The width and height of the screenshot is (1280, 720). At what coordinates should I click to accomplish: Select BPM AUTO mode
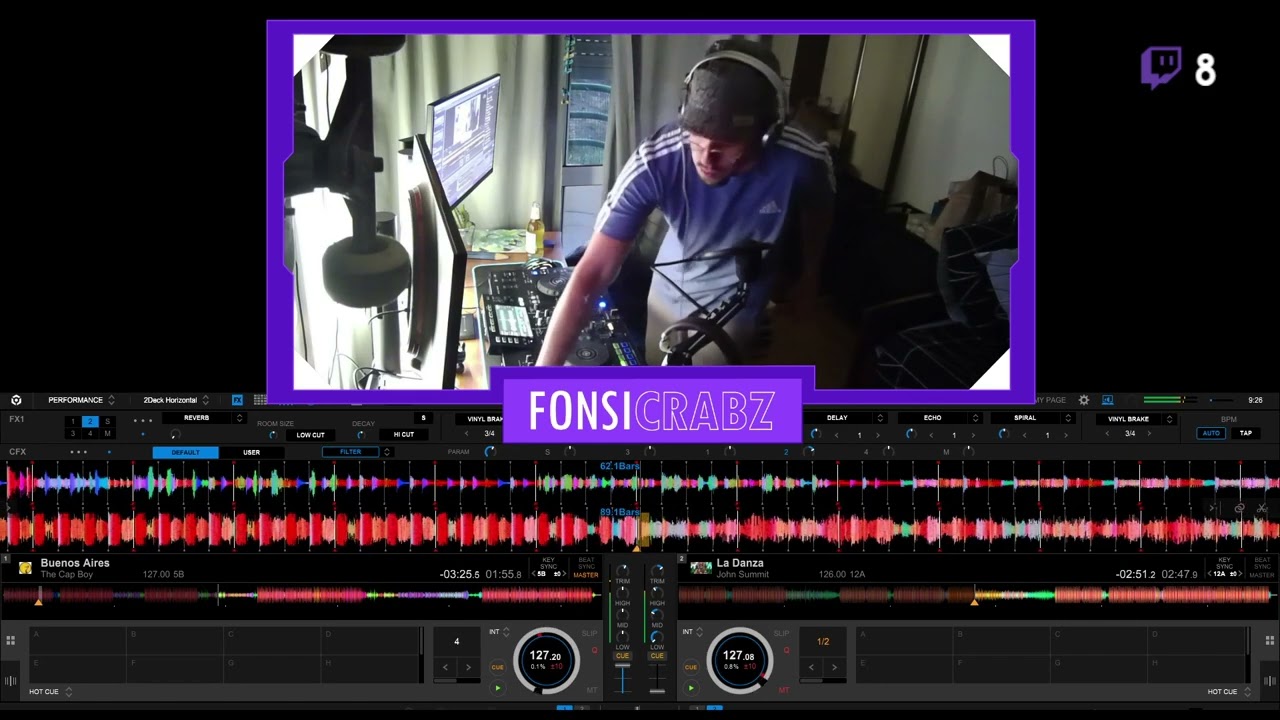[x=1211, y=433]
